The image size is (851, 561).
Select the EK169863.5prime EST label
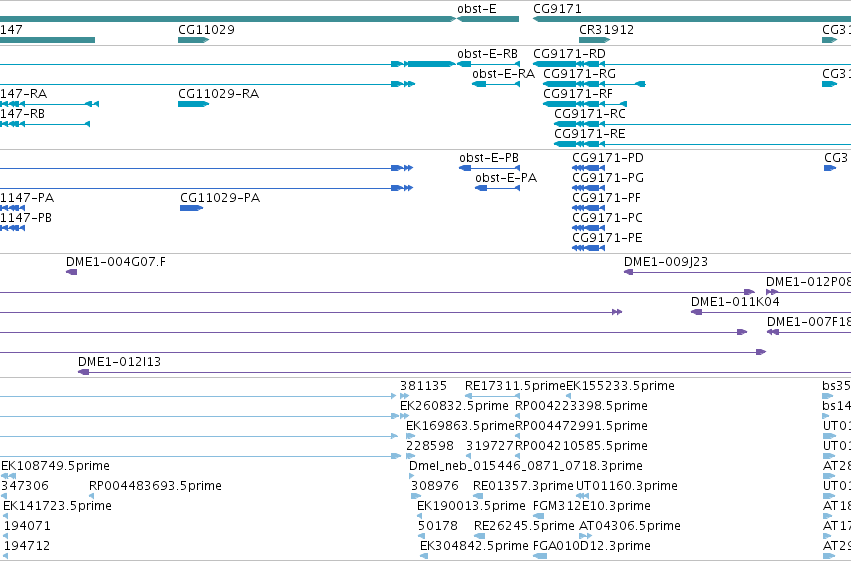point(460,426)
